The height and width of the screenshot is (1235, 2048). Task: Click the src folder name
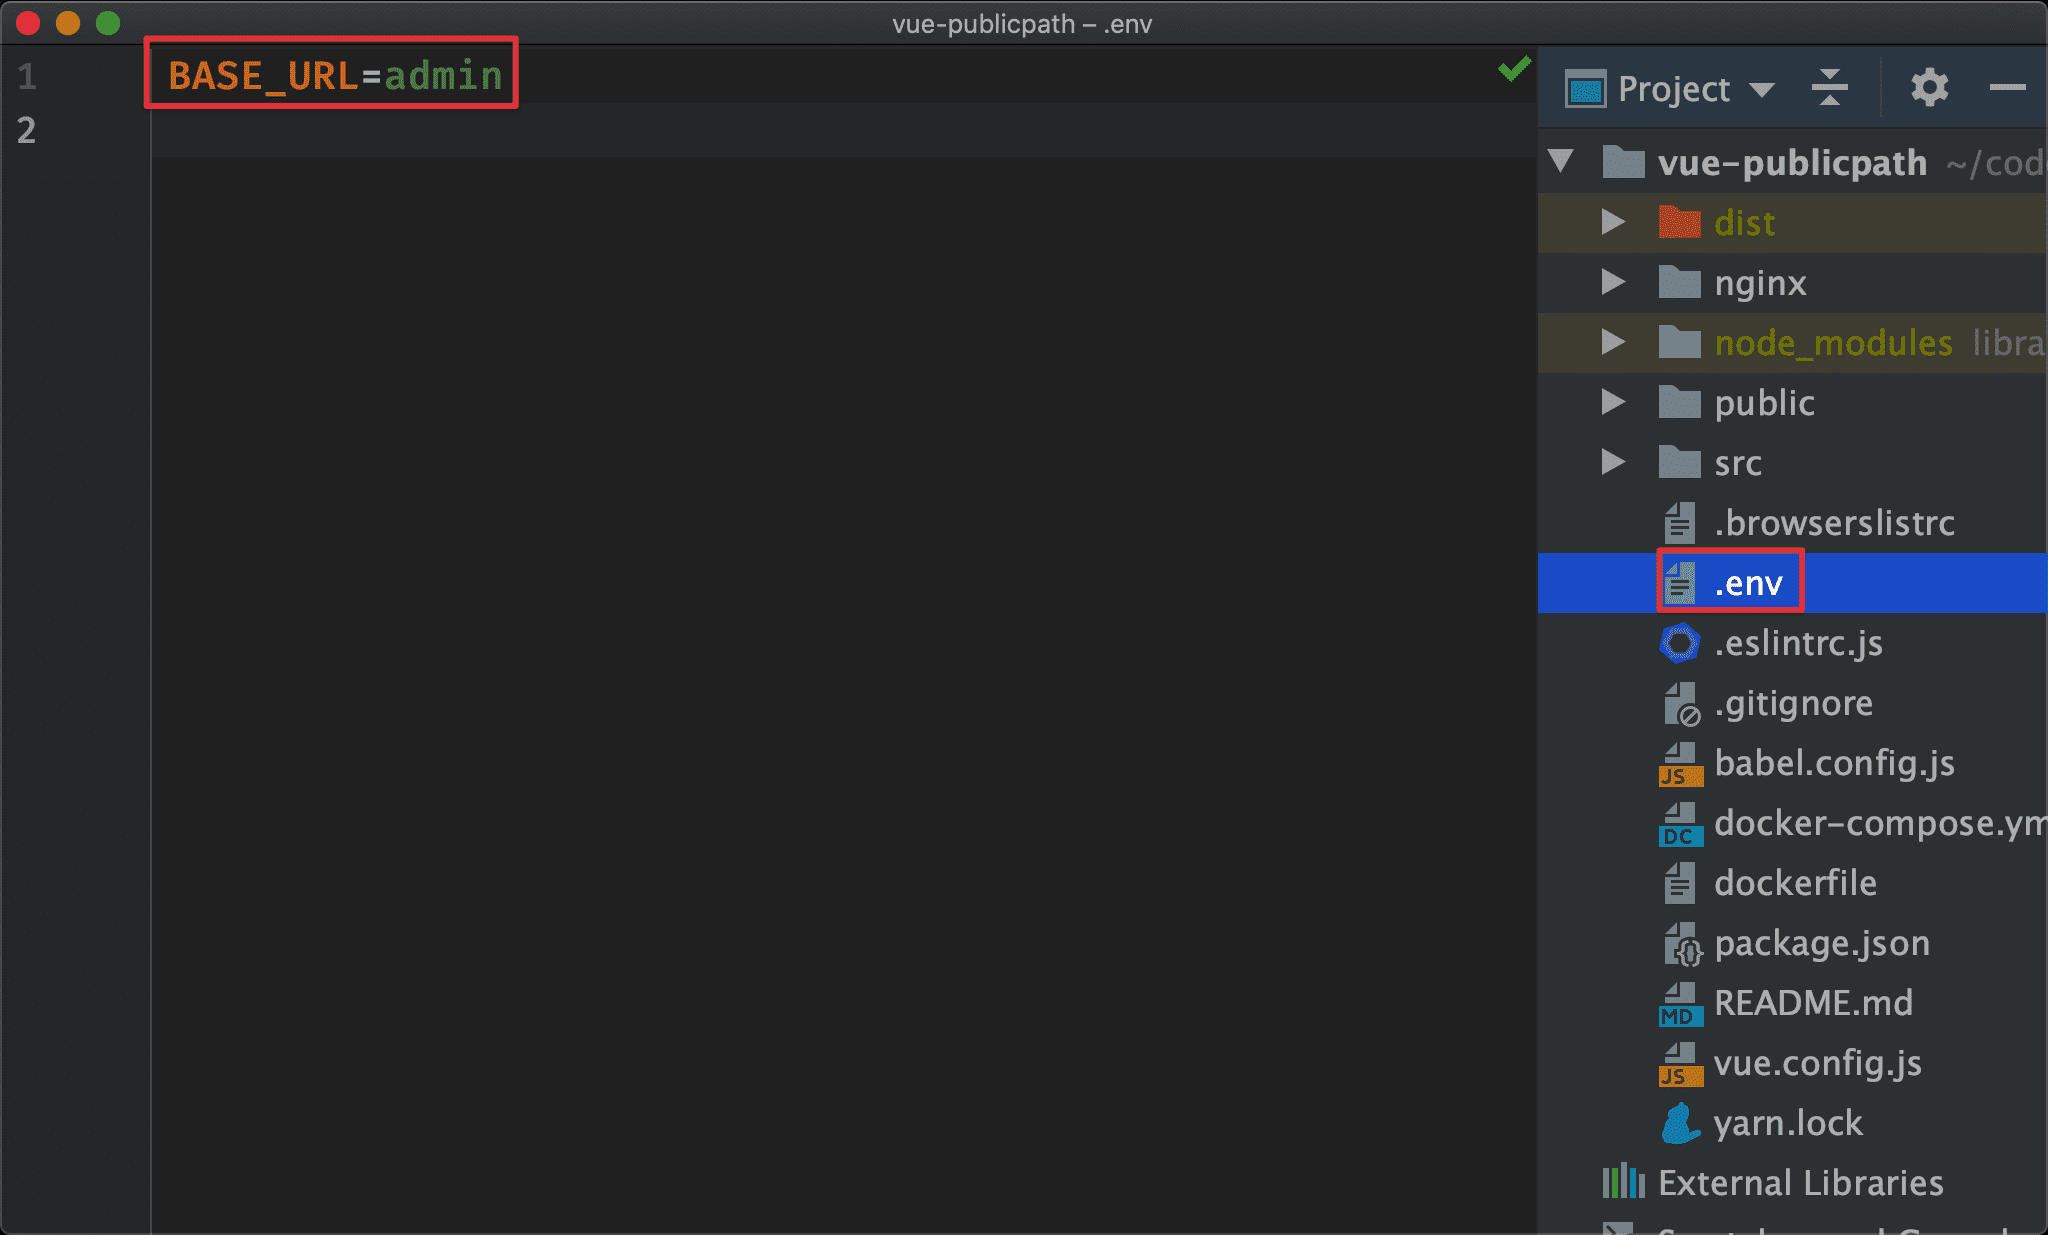(1738, 463)
